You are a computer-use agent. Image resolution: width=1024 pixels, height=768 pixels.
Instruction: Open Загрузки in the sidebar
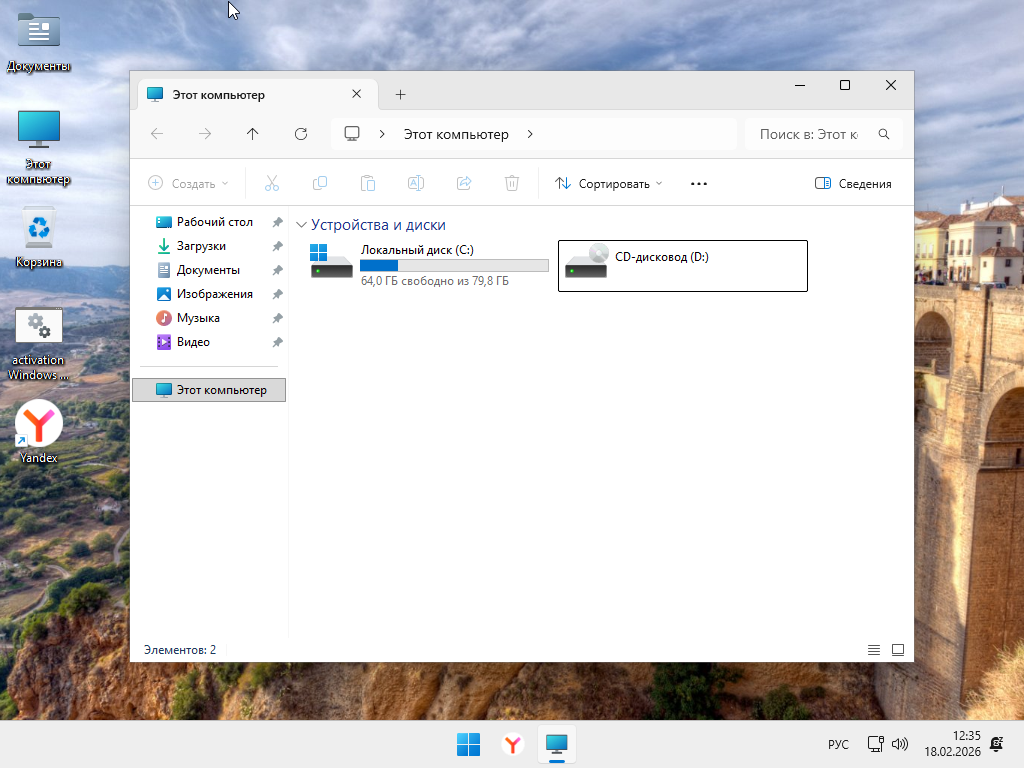click(x=201, y=246)
